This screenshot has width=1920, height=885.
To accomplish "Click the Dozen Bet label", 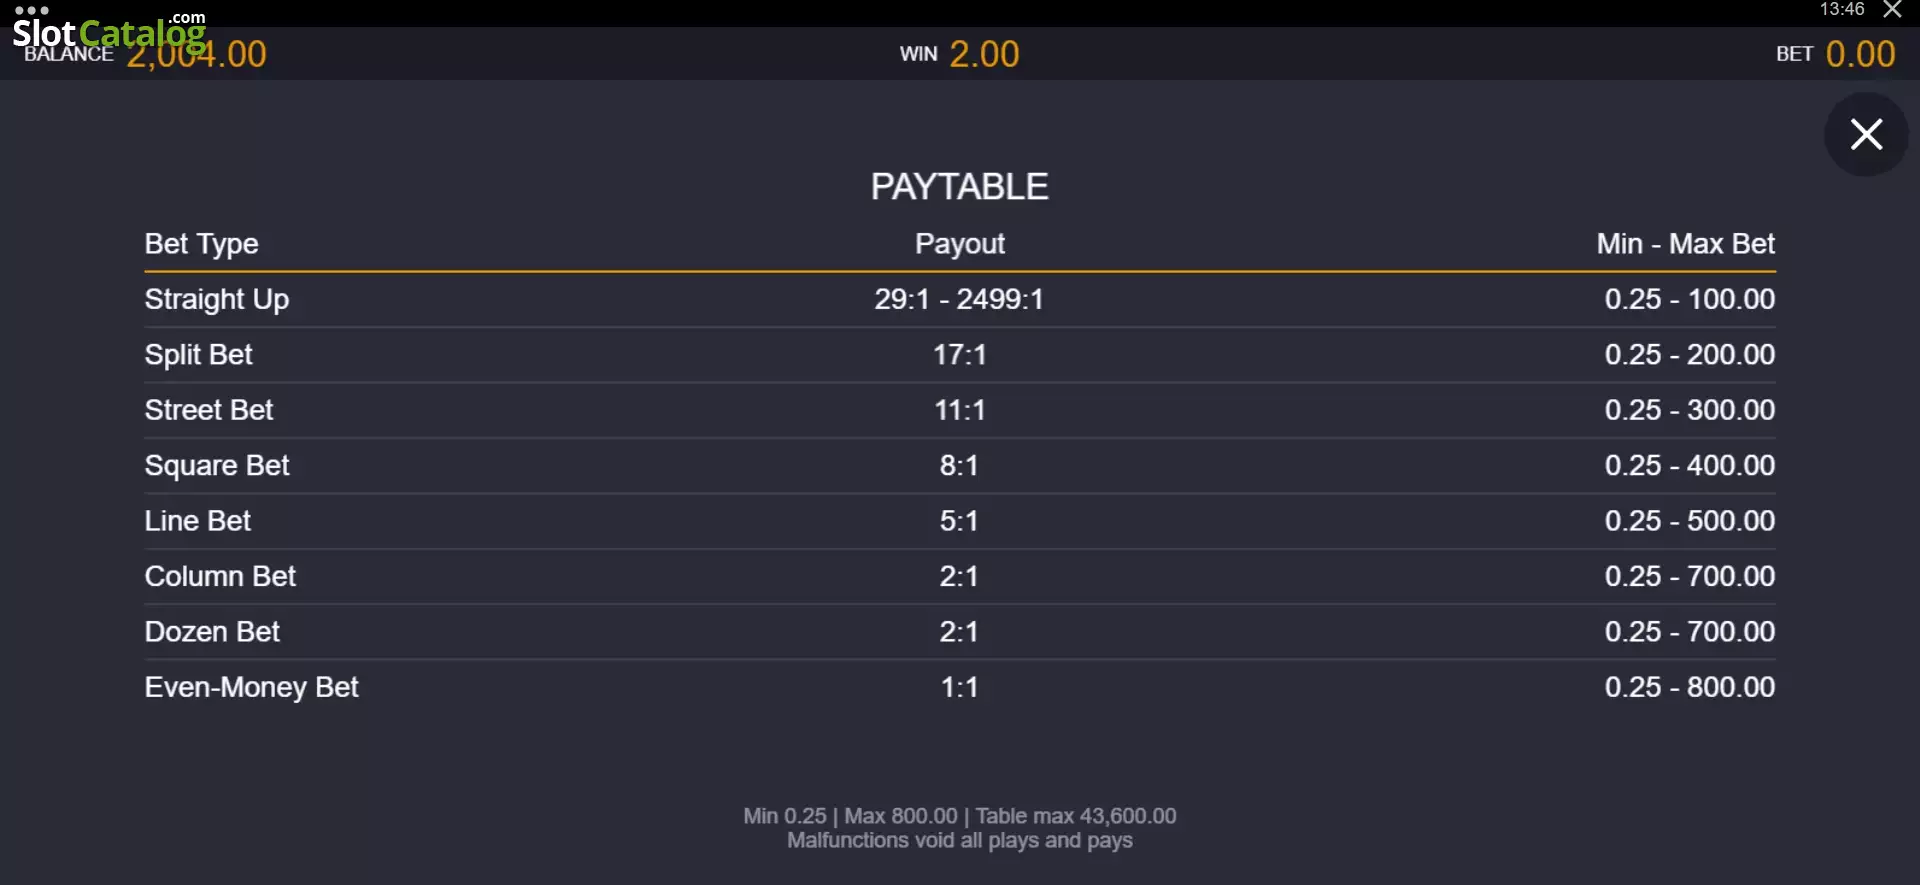I will 212,632.
